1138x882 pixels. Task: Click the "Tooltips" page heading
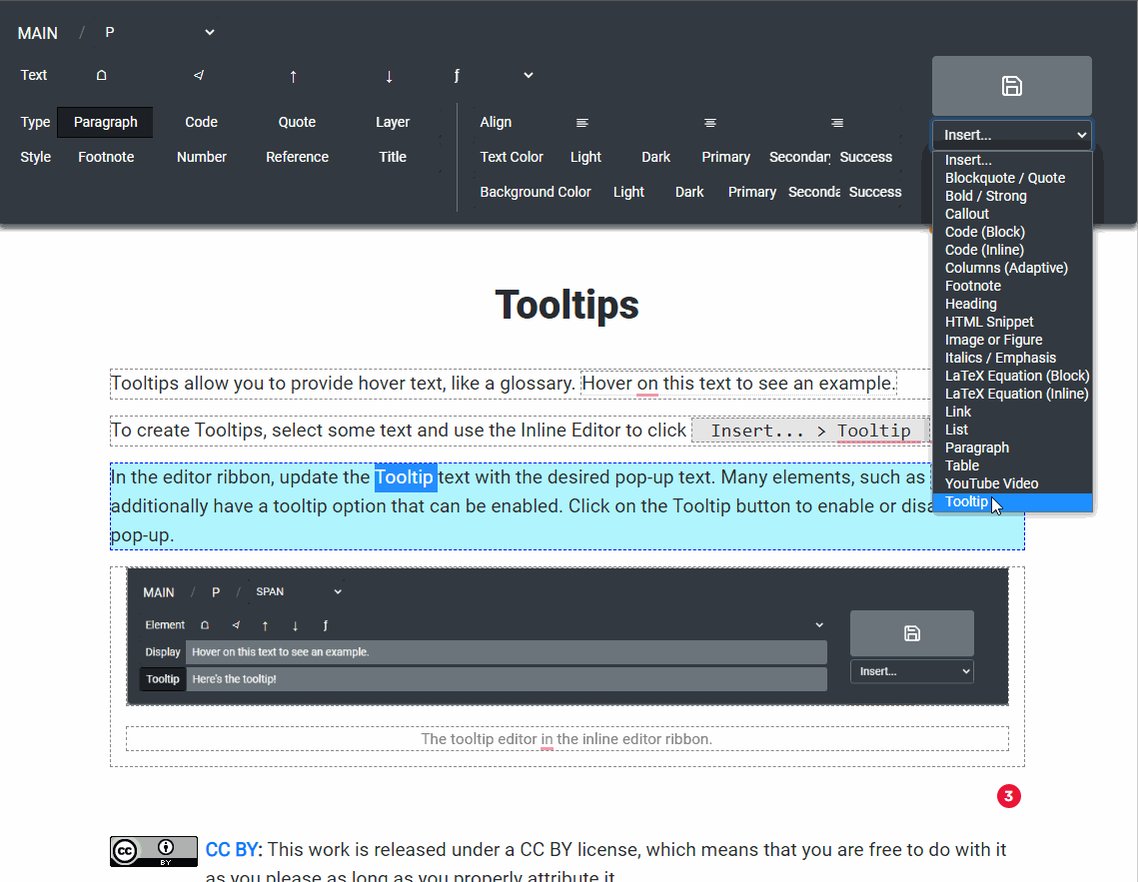(567, 305)
